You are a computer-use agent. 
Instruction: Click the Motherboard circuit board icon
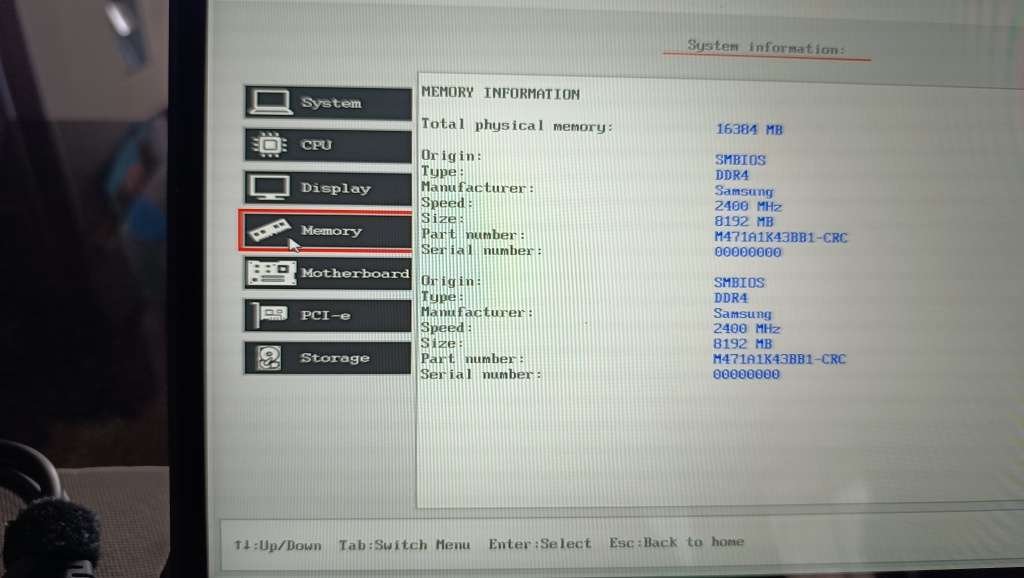pyautogui.click(x=271, y=272)
